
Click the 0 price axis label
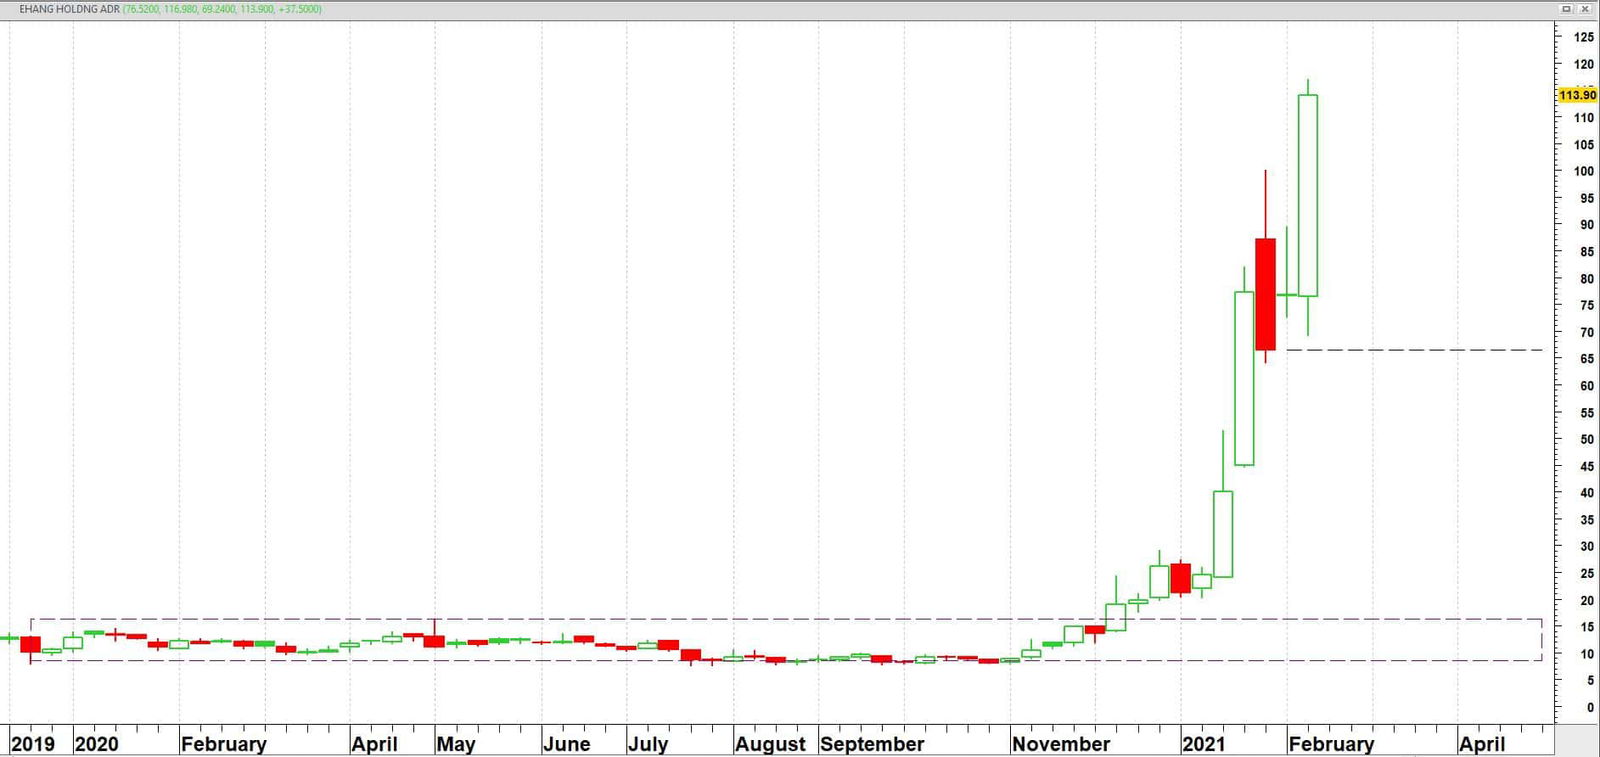pos(1590,707)
